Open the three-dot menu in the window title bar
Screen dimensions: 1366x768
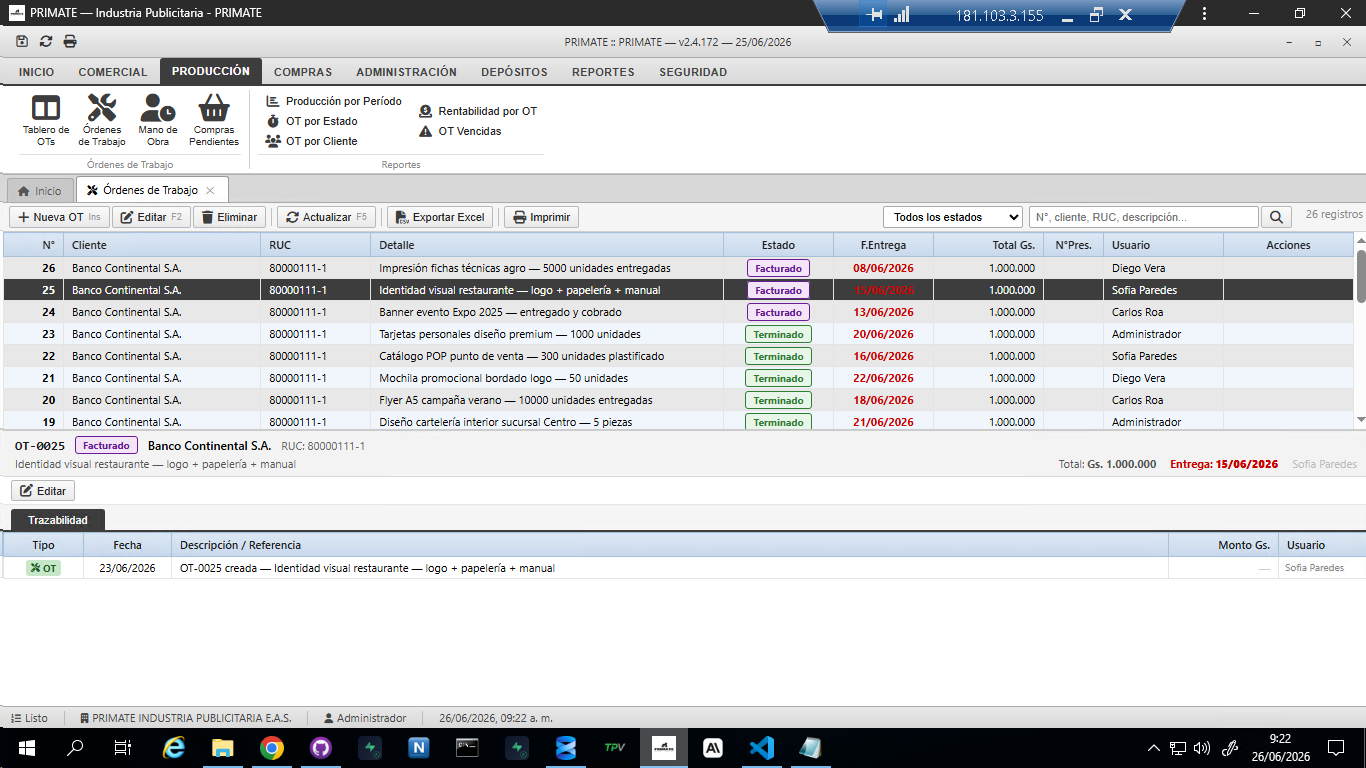pyautogui.click(x=1204, y=14)
